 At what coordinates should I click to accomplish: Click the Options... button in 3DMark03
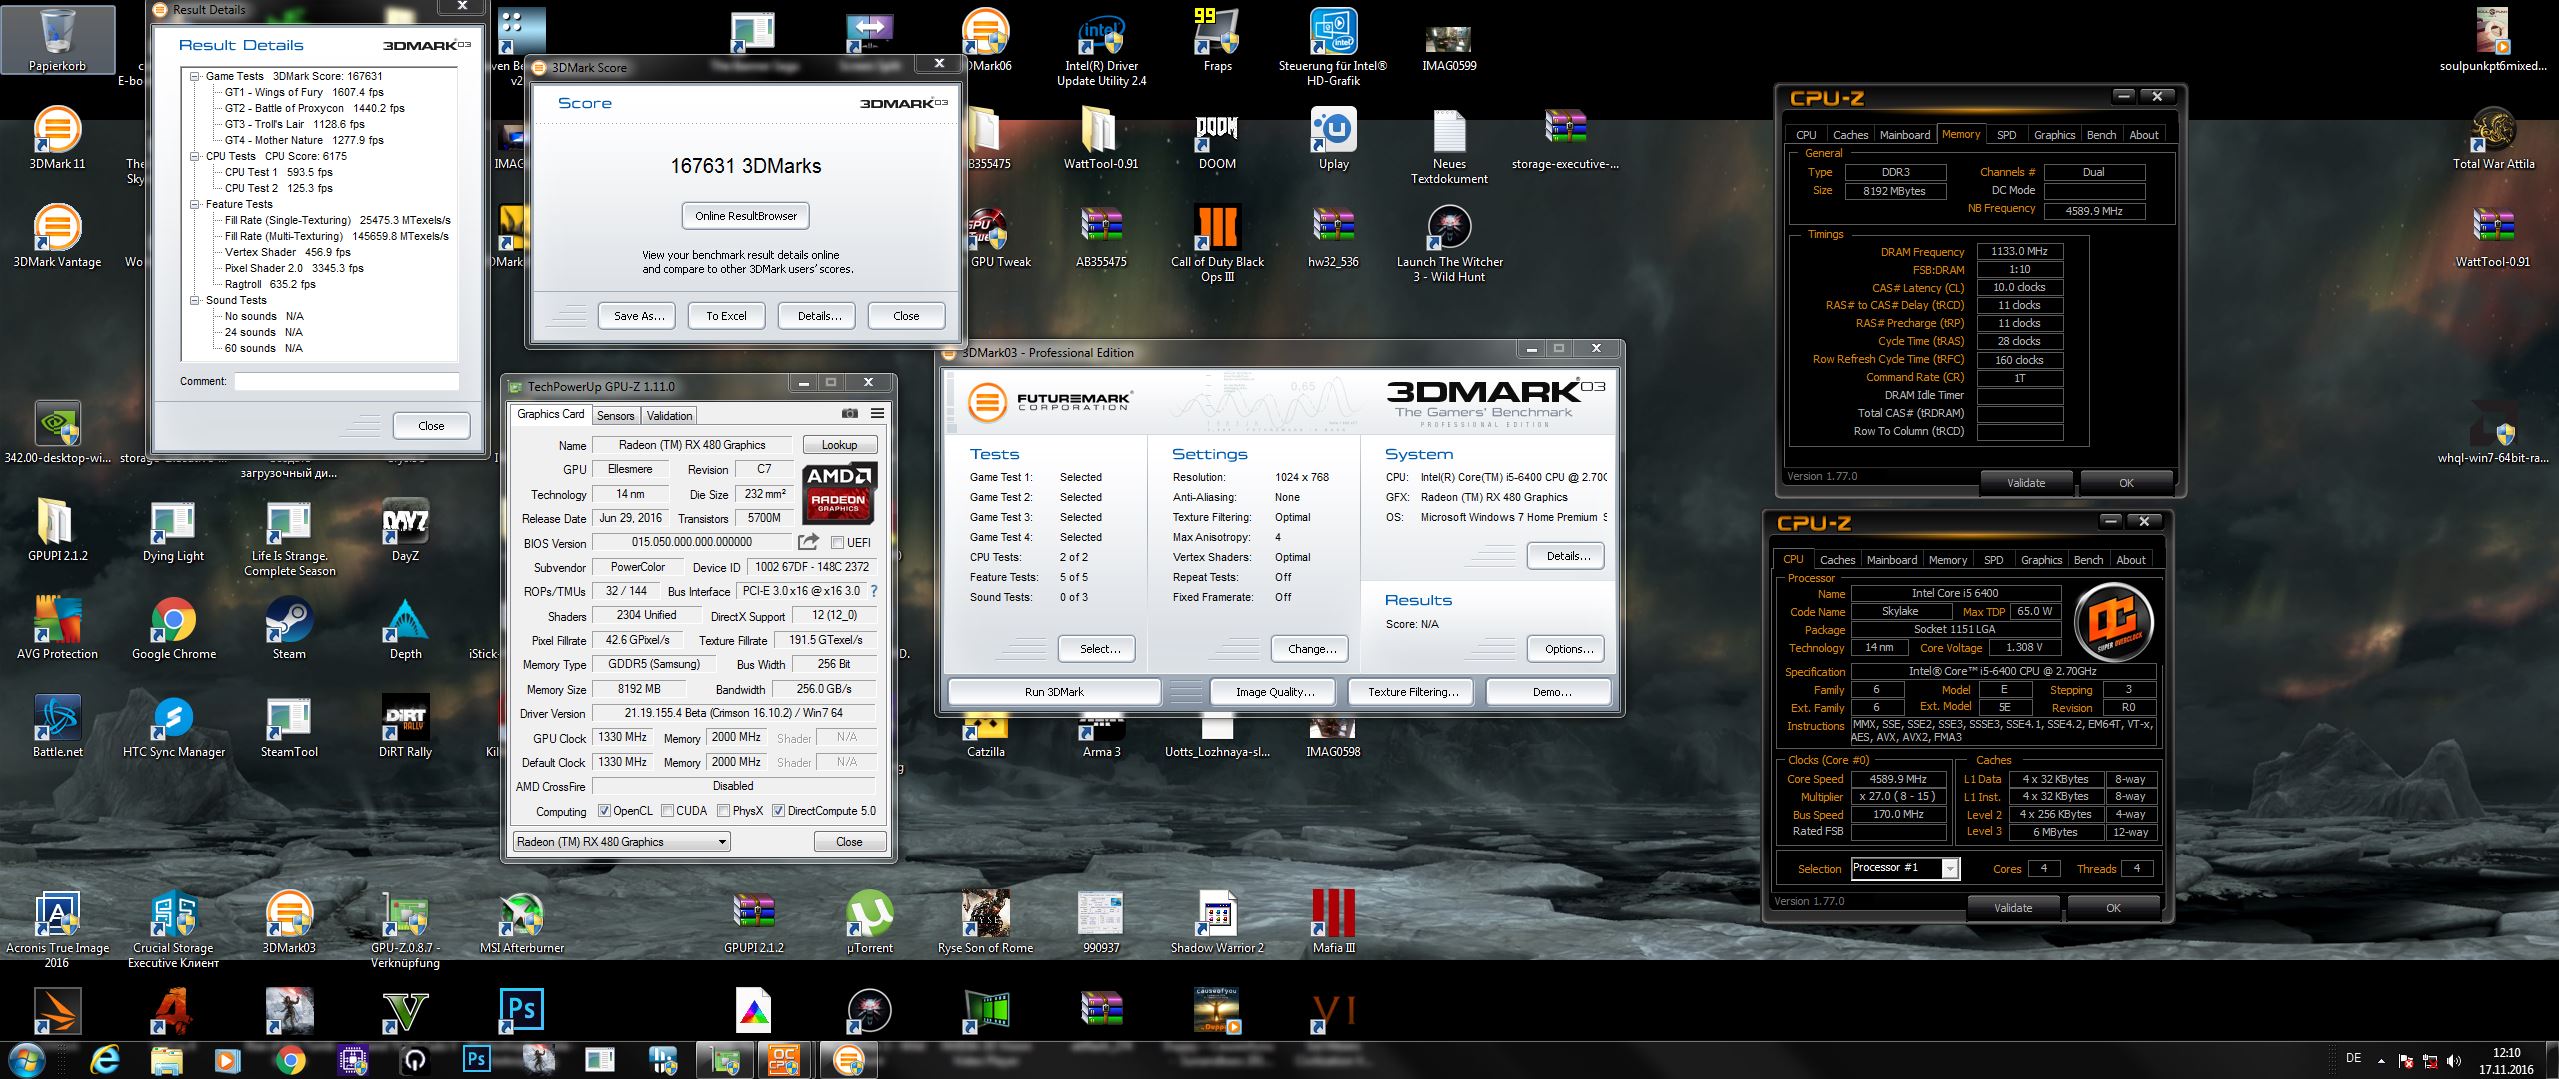coord(1568,649)
